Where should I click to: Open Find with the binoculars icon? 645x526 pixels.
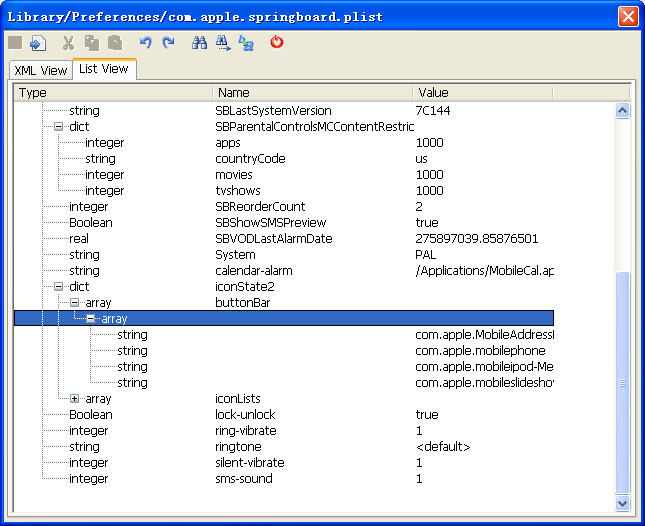[x=200, y=42]
